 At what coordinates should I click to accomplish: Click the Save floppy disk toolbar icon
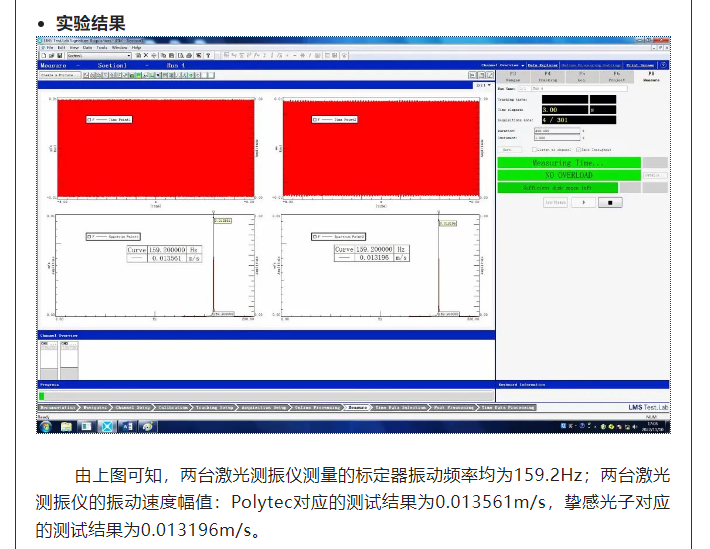coord(59,56)
